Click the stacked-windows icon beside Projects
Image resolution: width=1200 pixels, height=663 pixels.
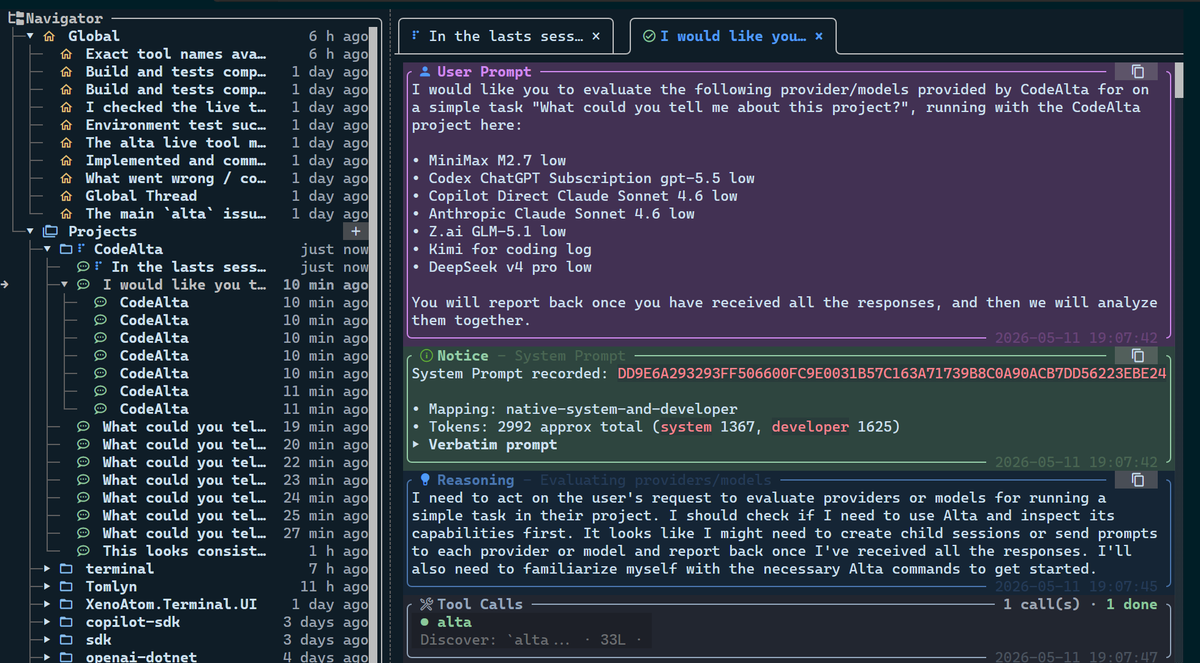tap(50, 231)
